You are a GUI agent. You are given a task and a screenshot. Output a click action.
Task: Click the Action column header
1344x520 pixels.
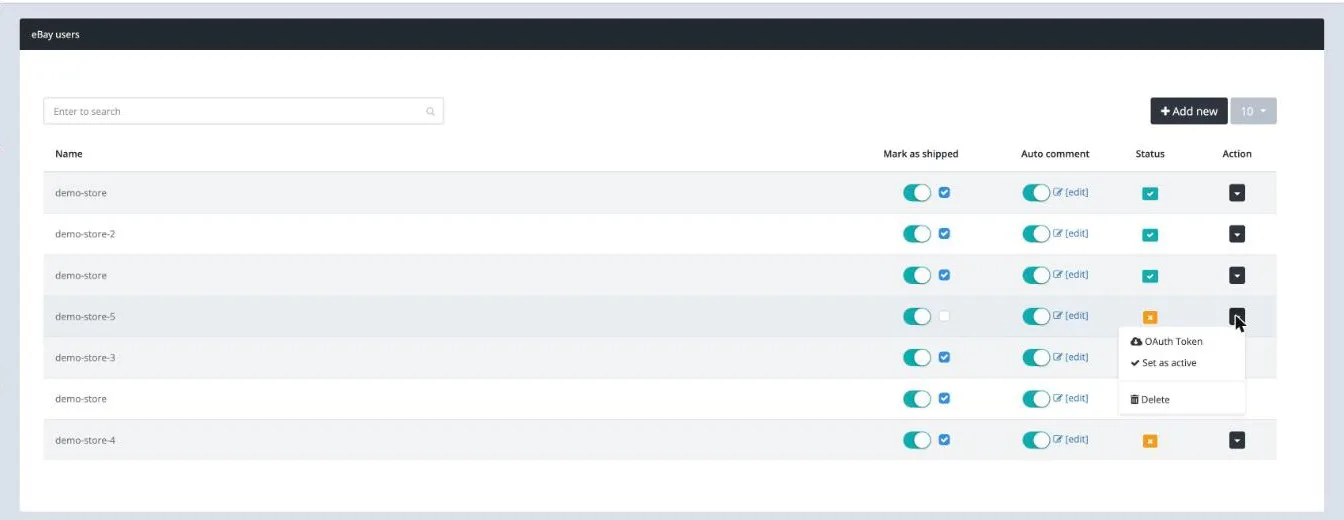click(1237, 154)
